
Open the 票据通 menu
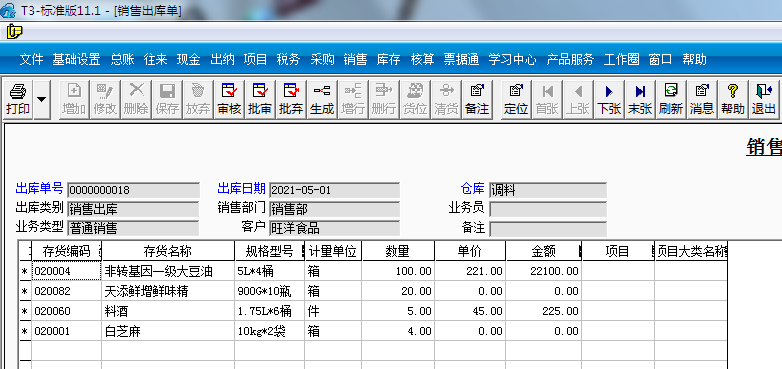[461, 60]
